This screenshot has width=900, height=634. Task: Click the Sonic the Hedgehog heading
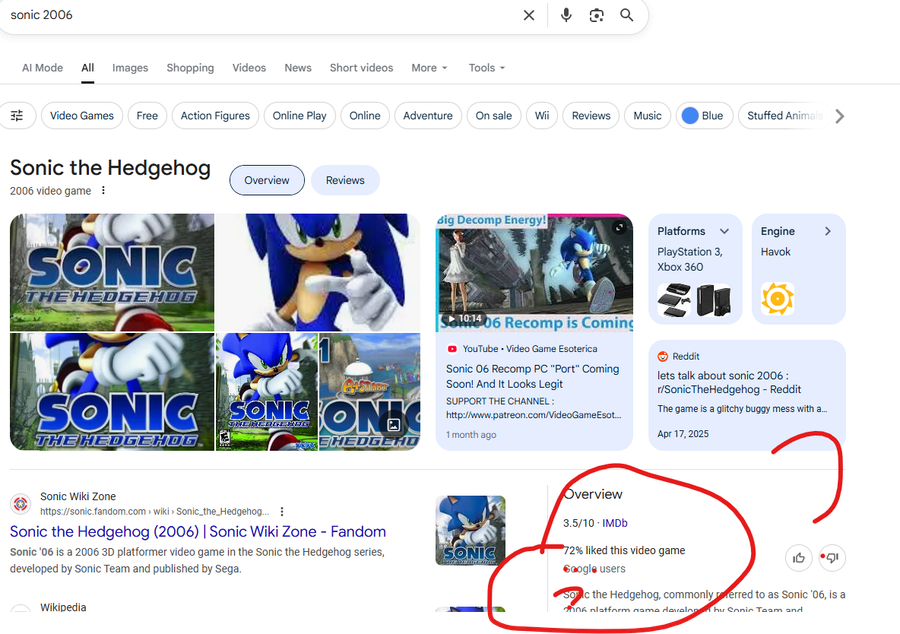[110, 168]
